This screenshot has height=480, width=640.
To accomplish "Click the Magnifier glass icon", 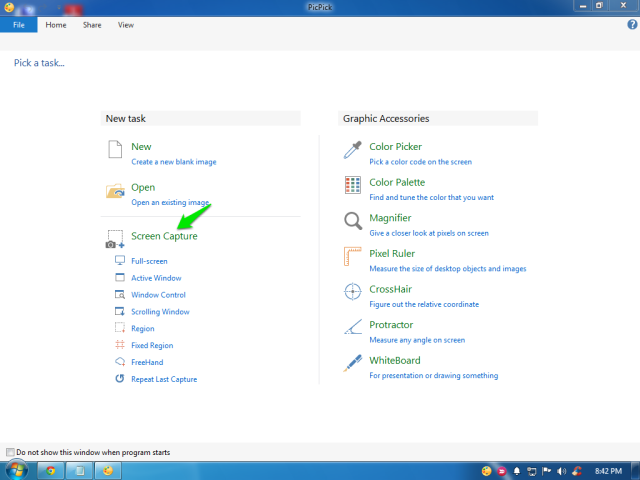I will 353,221.
